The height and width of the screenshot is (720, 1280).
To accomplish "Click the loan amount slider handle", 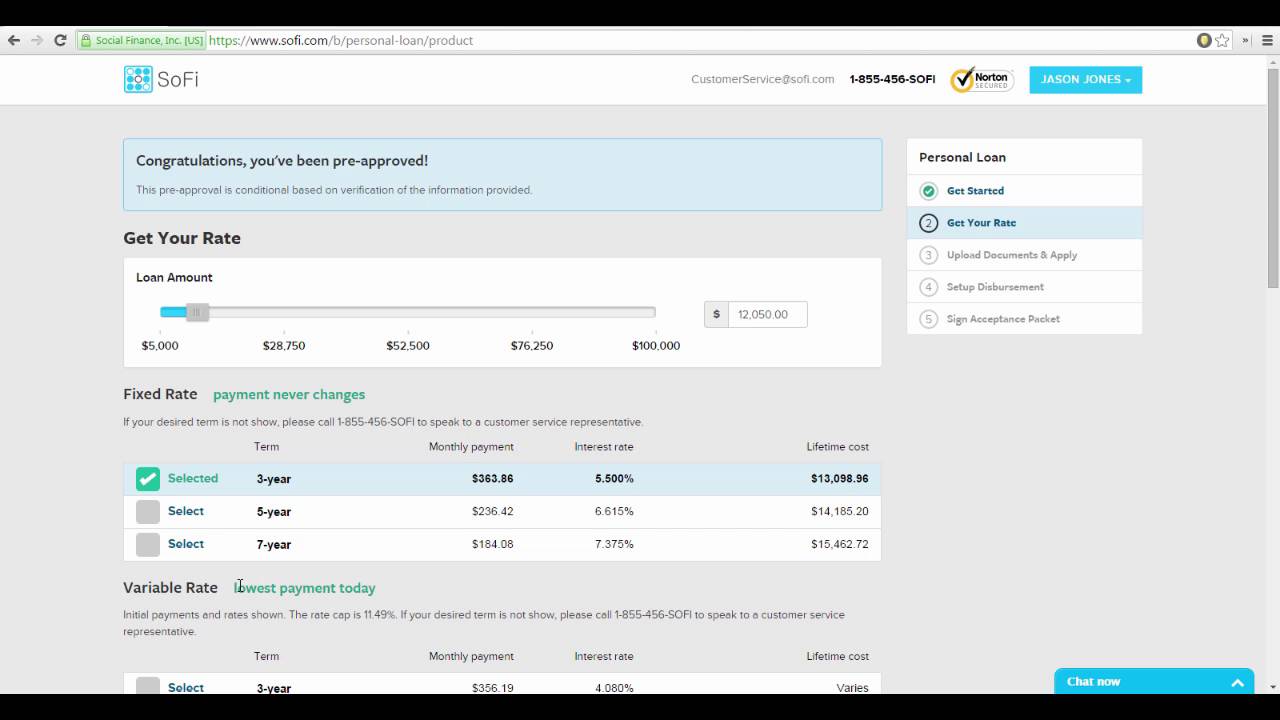I will pyautogui.click(x=197, y=313).
